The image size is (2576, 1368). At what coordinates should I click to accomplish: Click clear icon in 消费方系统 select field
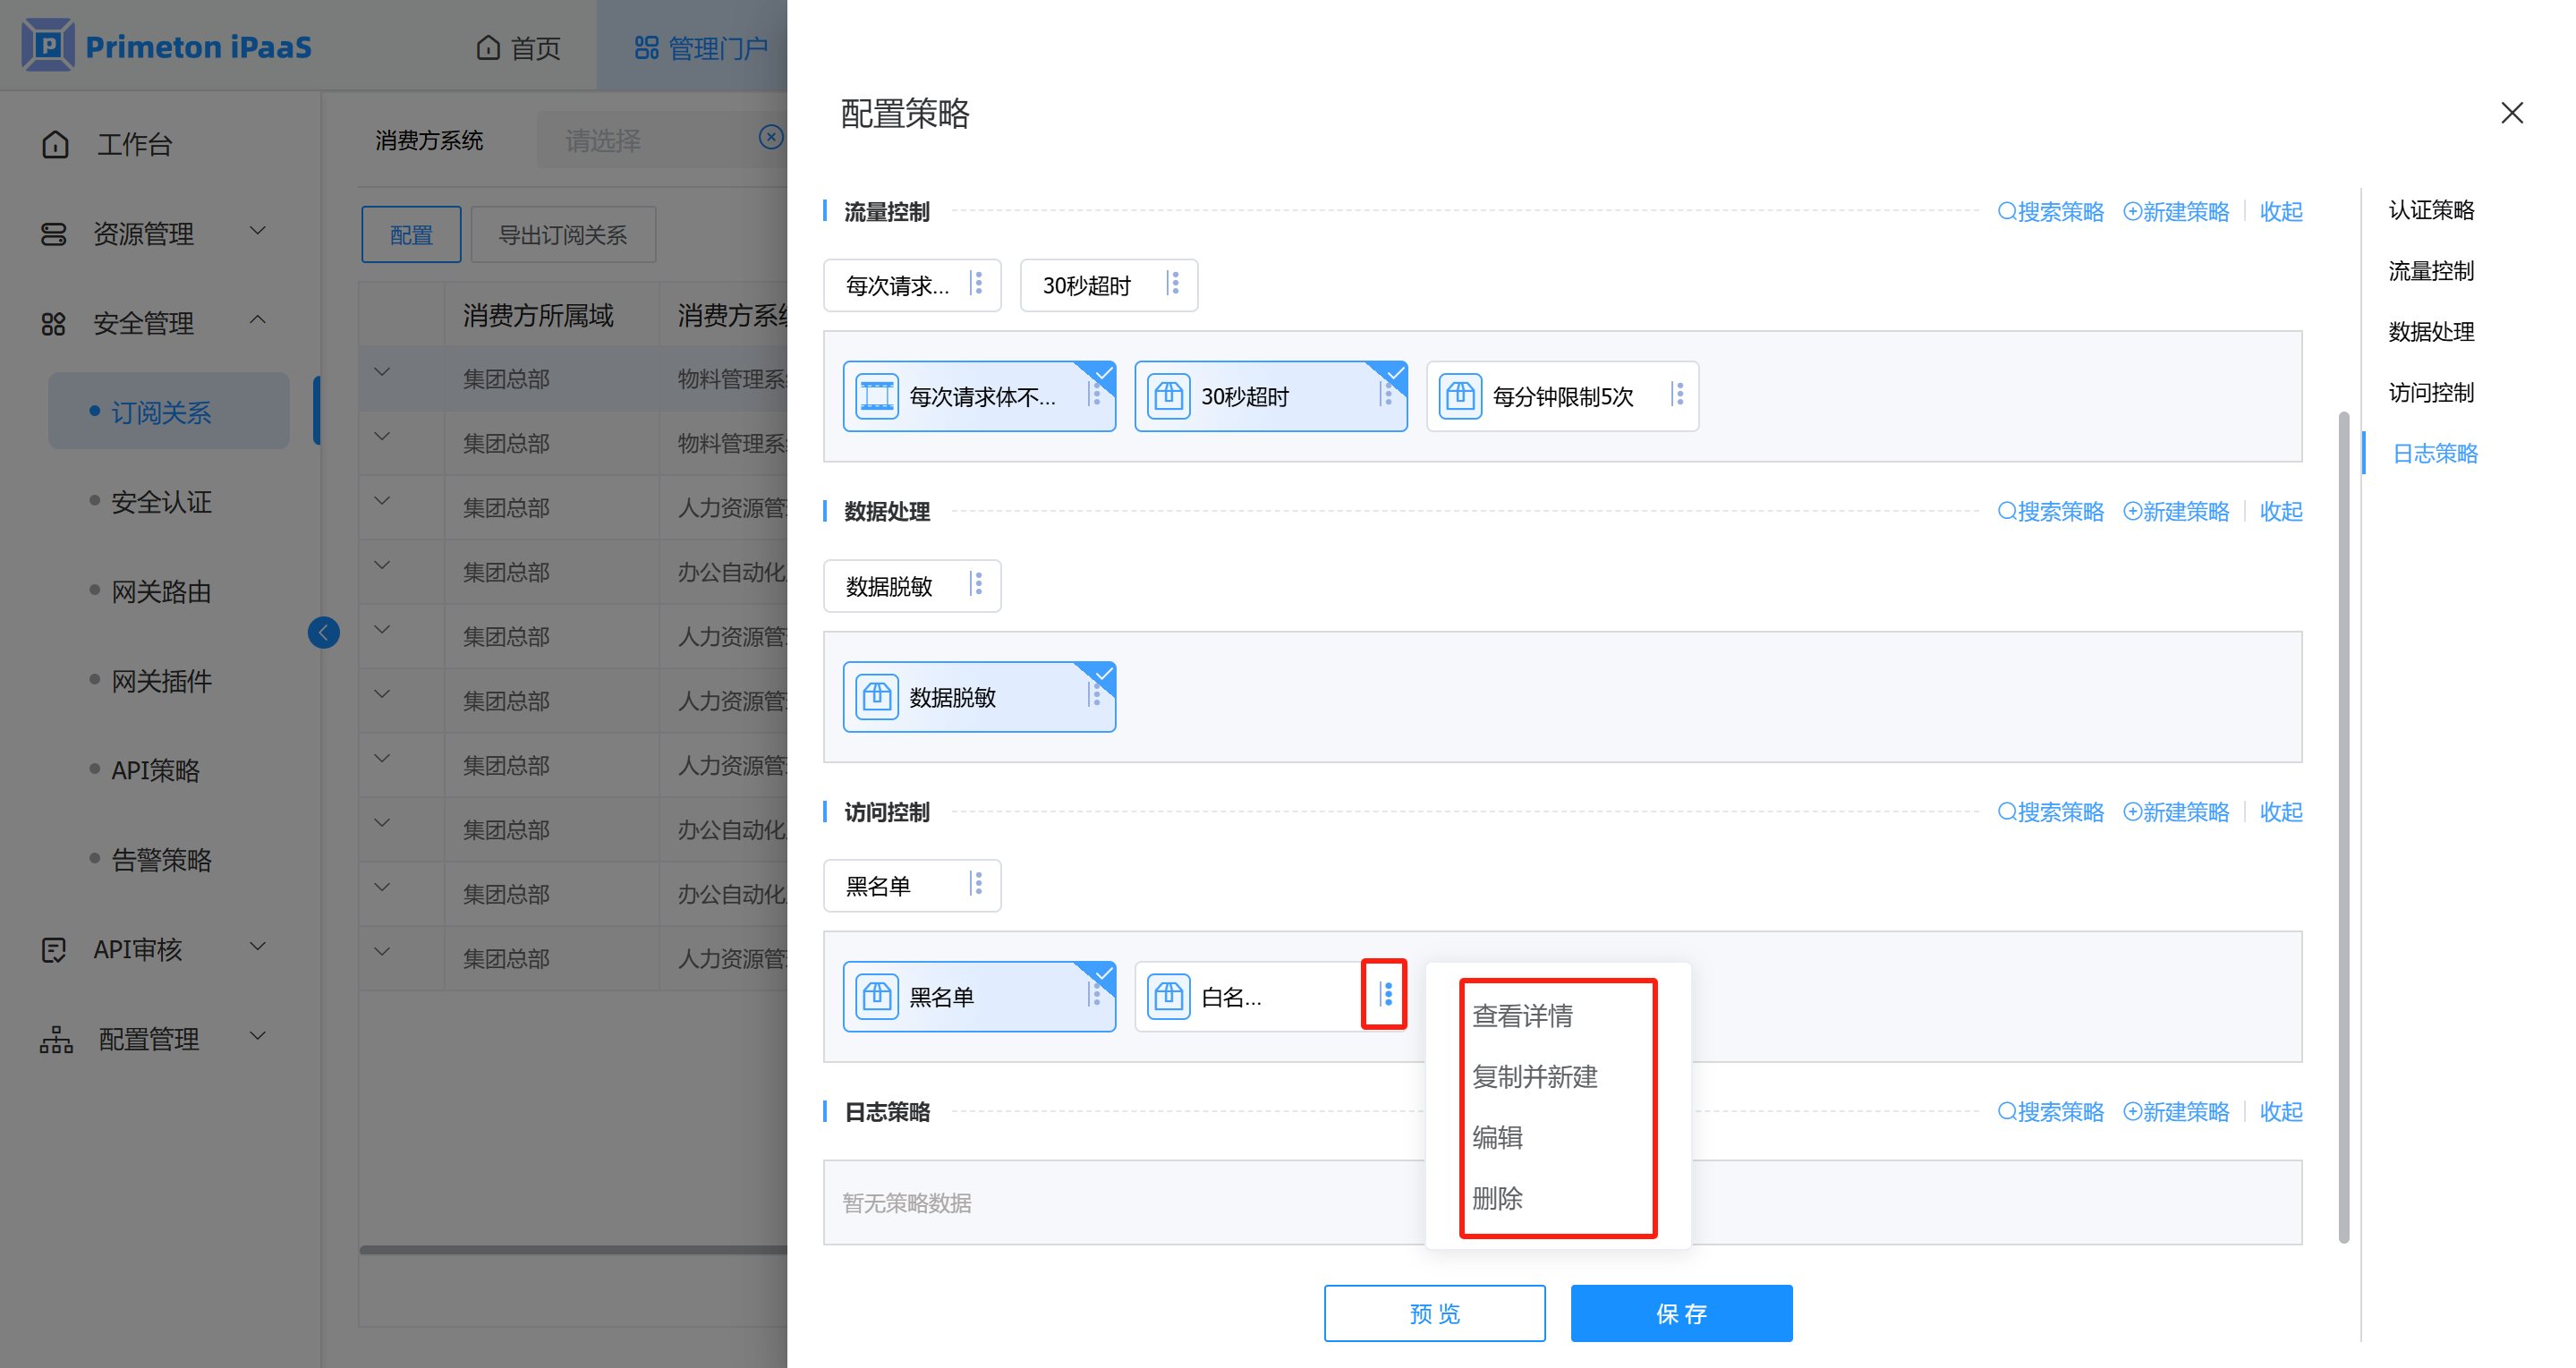click(x=770, y=138)
